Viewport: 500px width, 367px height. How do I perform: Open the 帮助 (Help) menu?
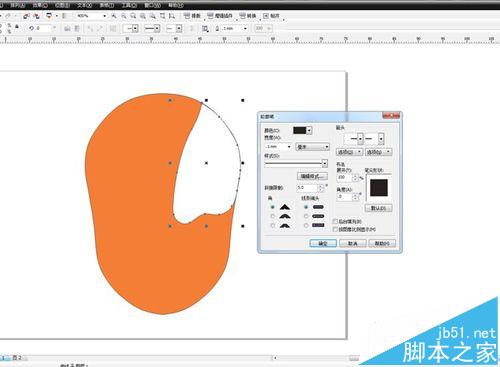pos(176,5)
